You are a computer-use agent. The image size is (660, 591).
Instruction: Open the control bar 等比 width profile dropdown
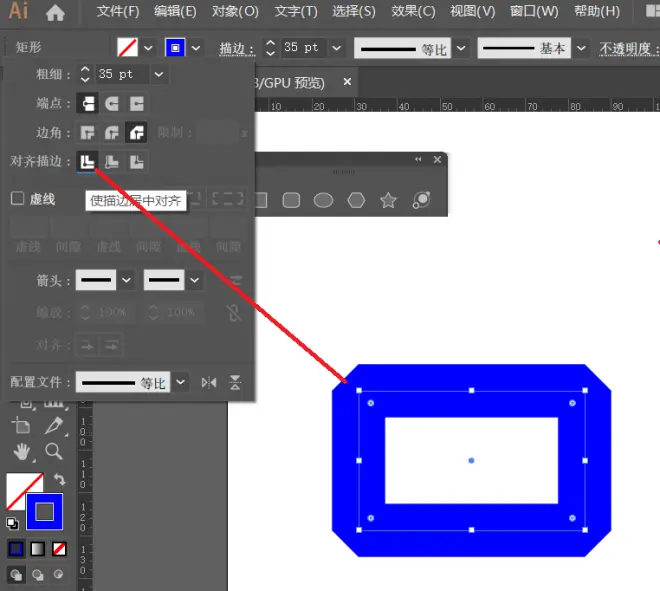point(461,48)
